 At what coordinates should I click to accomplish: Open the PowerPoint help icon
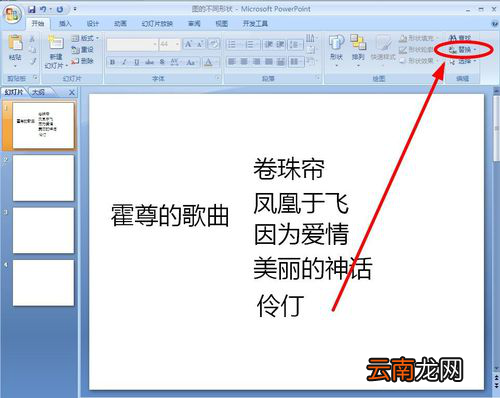click(x=495, y=24)
